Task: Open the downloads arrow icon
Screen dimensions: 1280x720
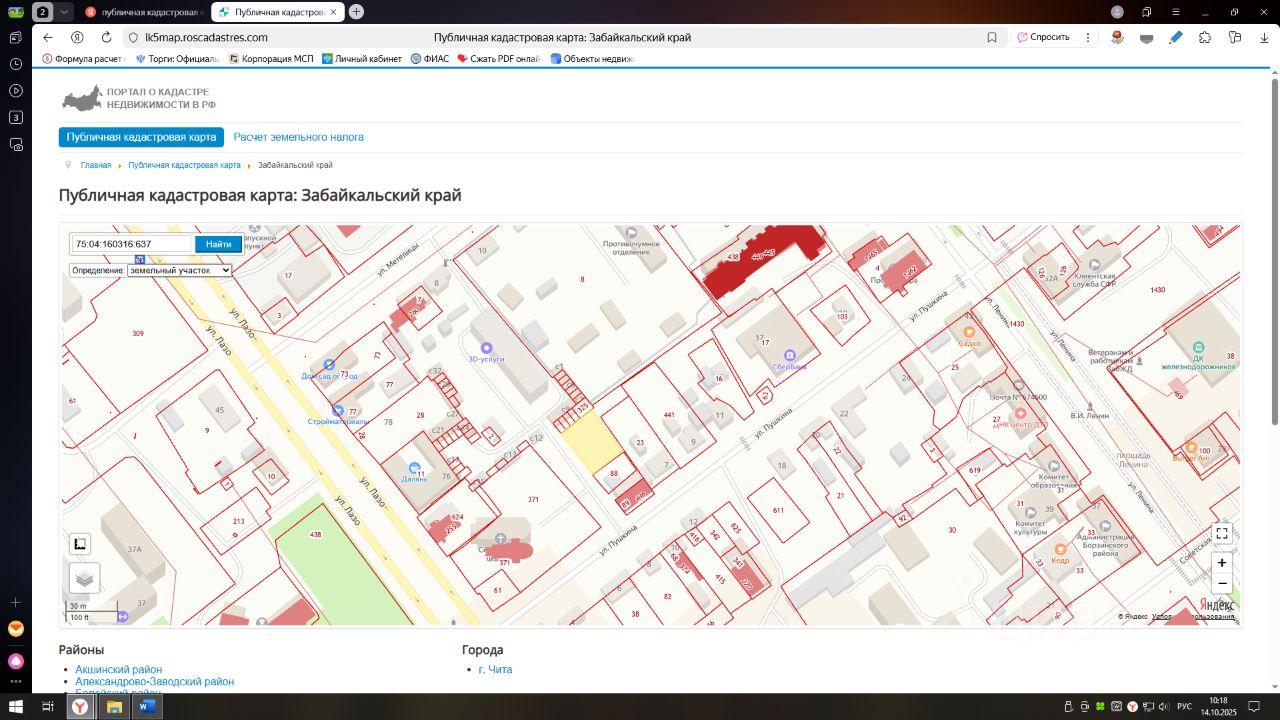Action: point(1265,37)
